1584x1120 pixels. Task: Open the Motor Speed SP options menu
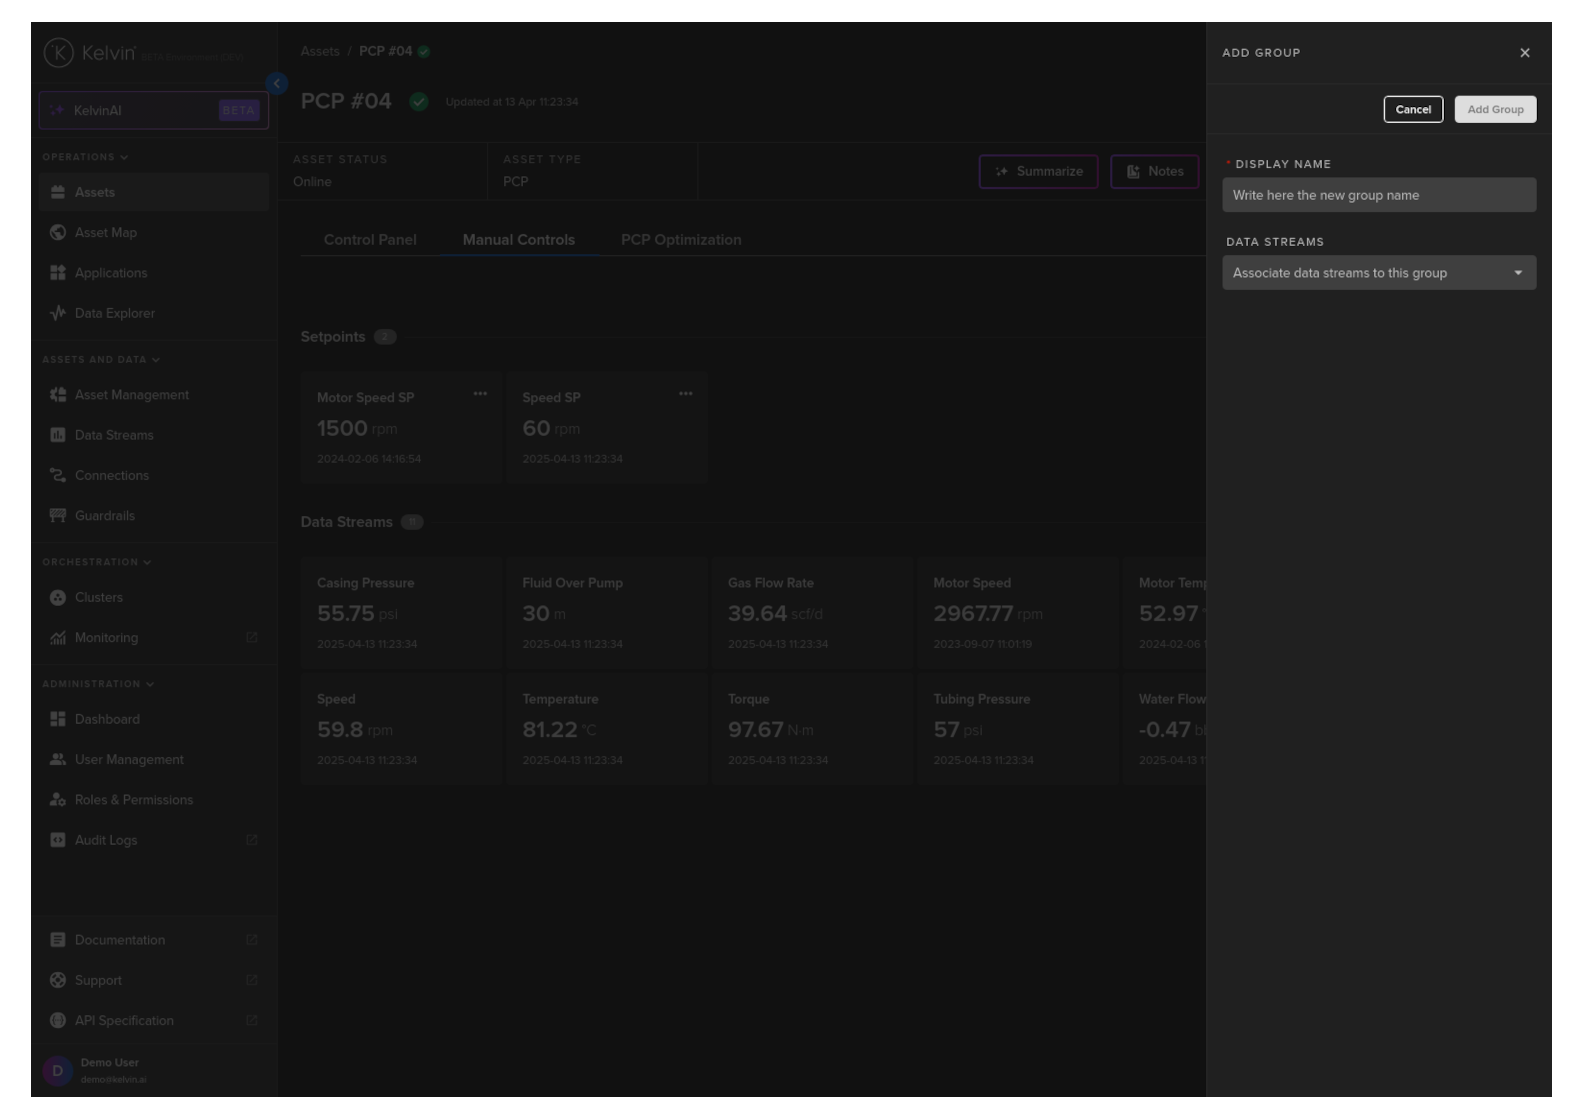tap(480, 394)
